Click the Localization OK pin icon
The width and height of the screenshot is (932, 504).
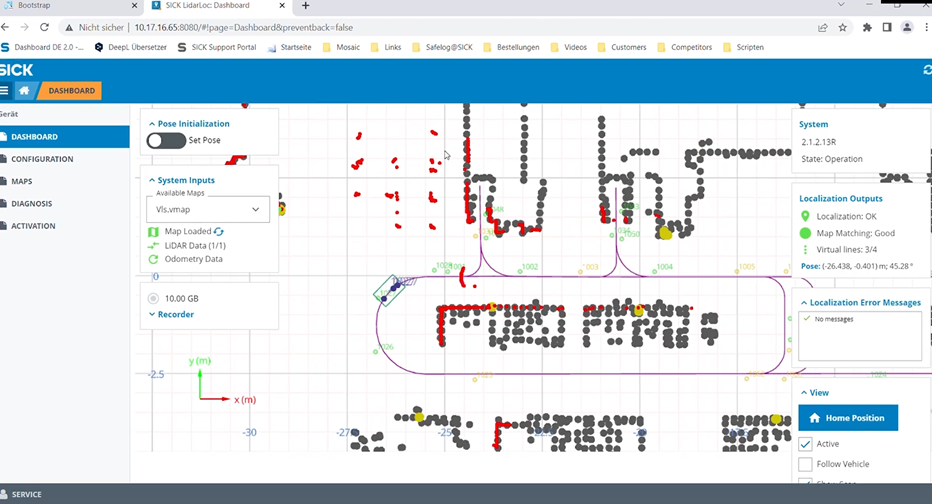805,216
